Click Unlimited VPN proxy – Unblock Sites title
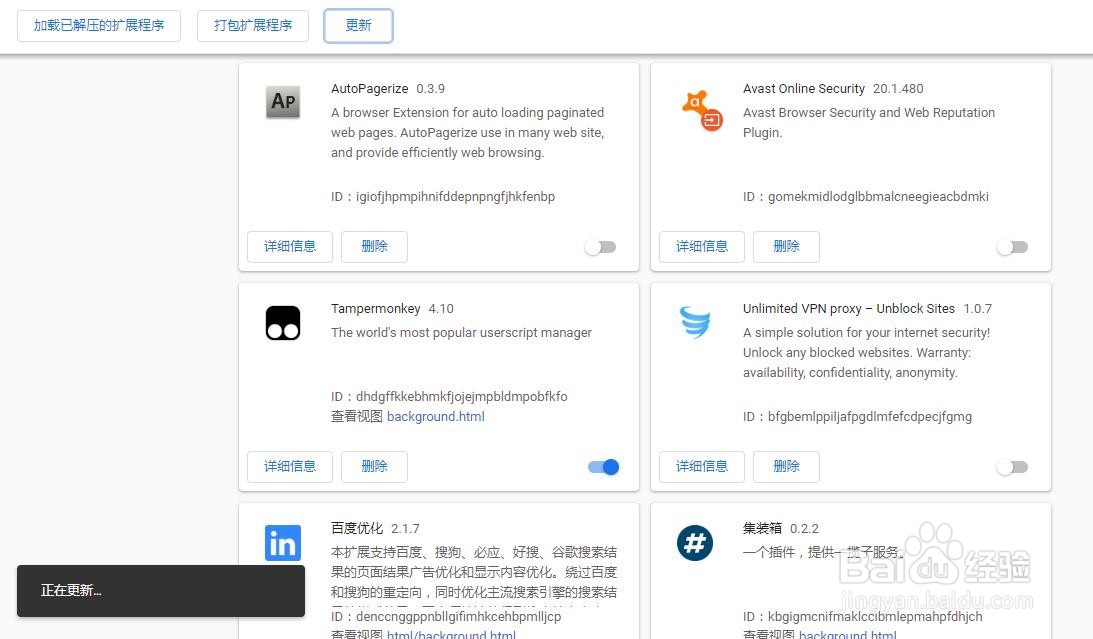1093x639 pixels. pyautogui.click(x=849, y=309)
